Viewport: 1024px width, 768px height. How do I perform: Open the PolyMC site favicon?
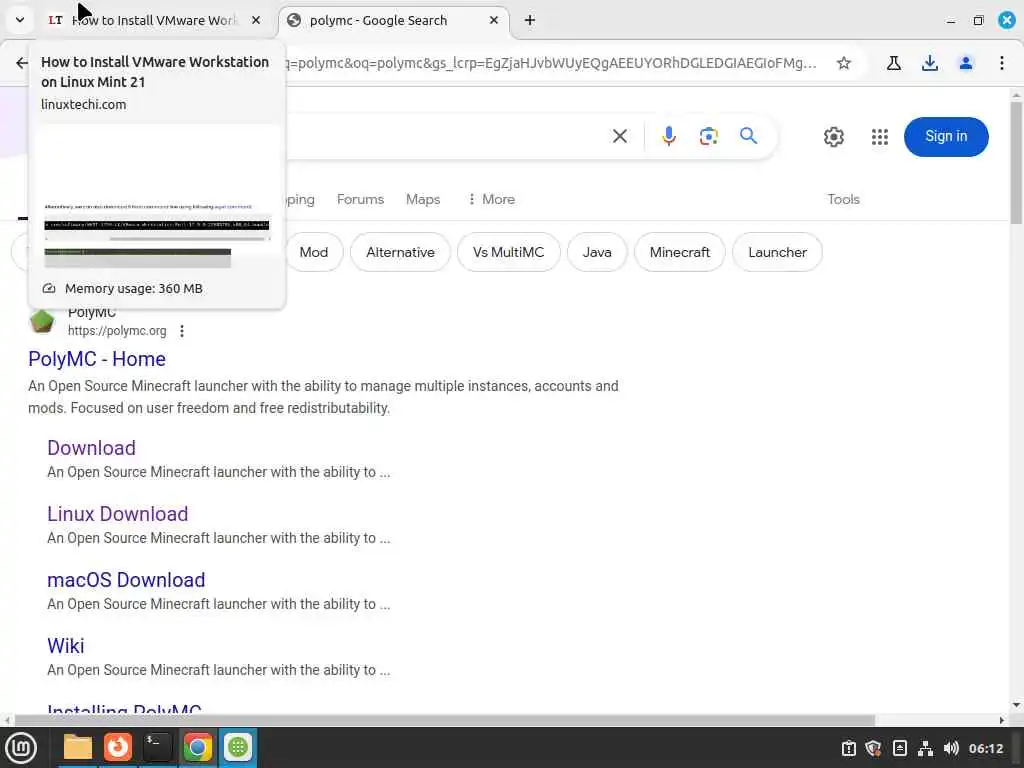42,321
